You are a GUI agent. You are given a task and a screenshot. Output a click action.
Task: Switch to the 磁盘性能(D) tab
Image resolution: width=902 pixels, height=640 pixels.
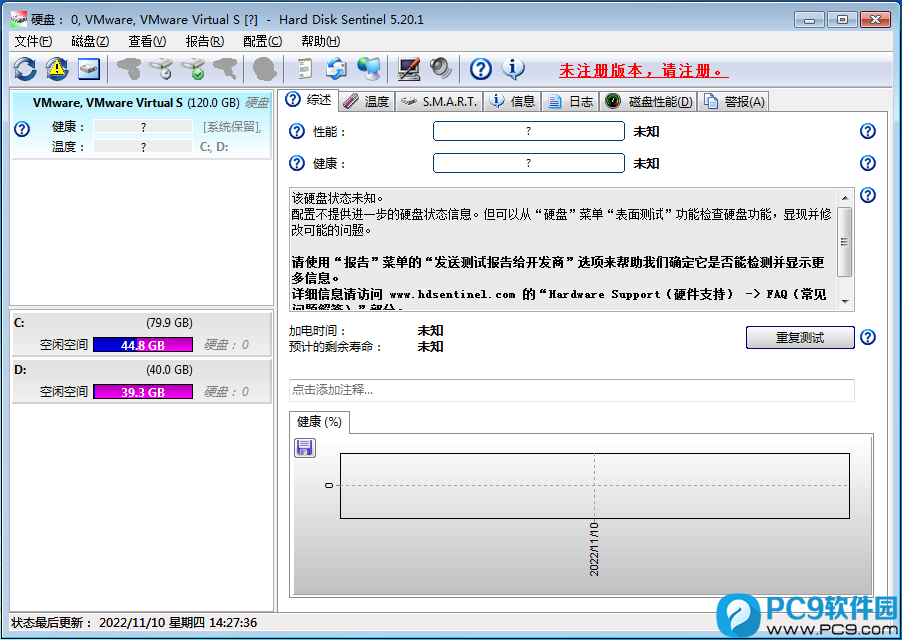(x=648, y=102)
